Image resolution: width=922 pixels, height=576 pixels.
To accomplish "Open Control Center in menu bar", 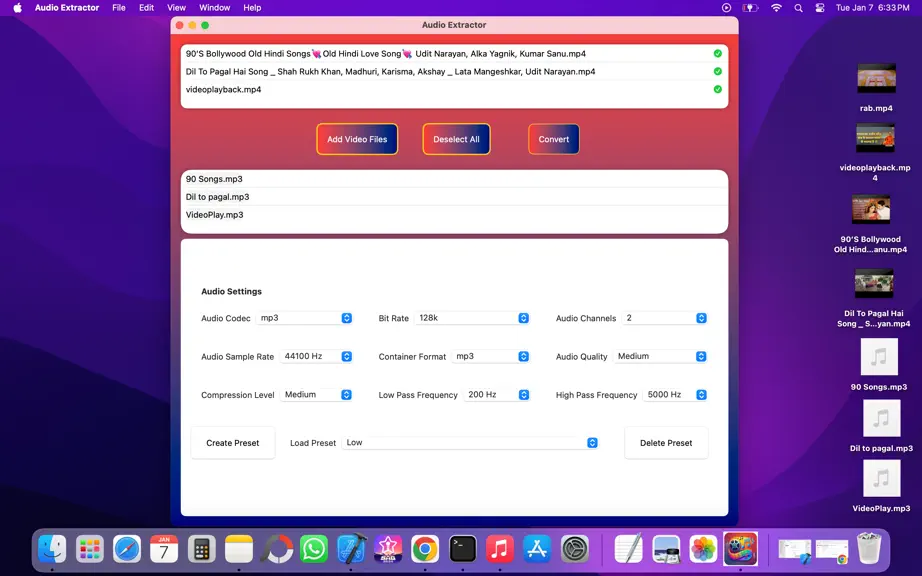I will (820, 8).
